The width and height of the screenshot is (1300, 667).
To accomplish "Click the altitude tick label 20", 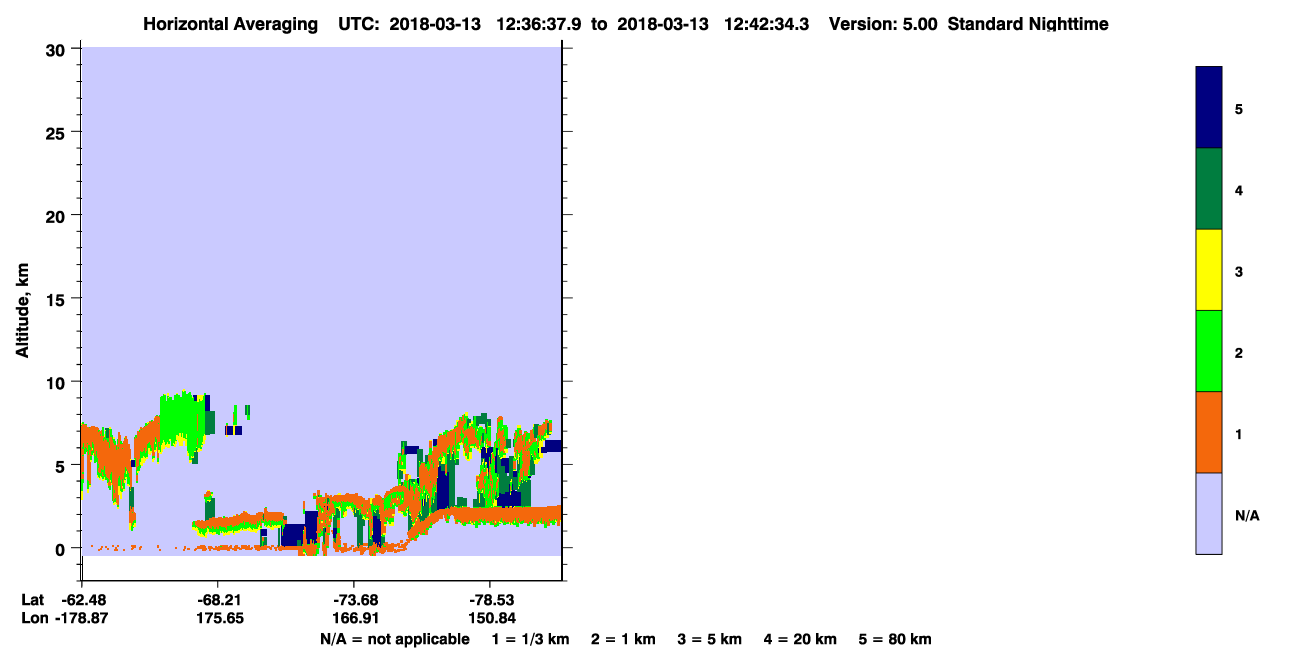I will tap(58, 215).
